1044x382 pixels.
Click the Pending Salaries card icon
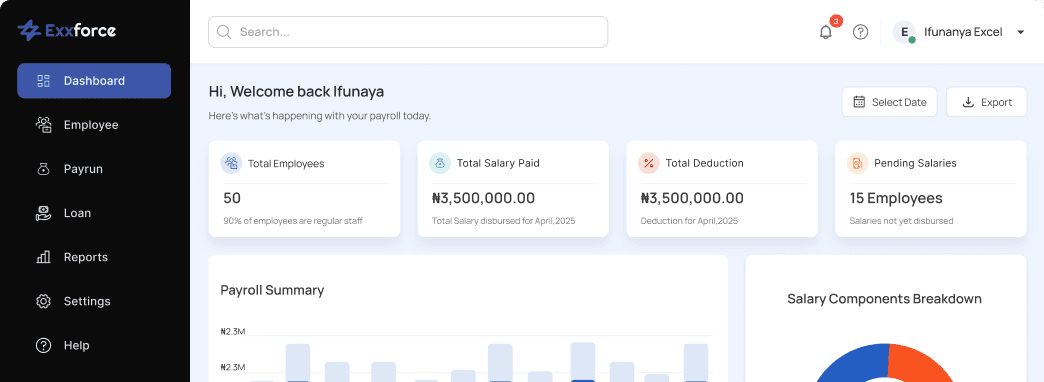click(858, 163)
